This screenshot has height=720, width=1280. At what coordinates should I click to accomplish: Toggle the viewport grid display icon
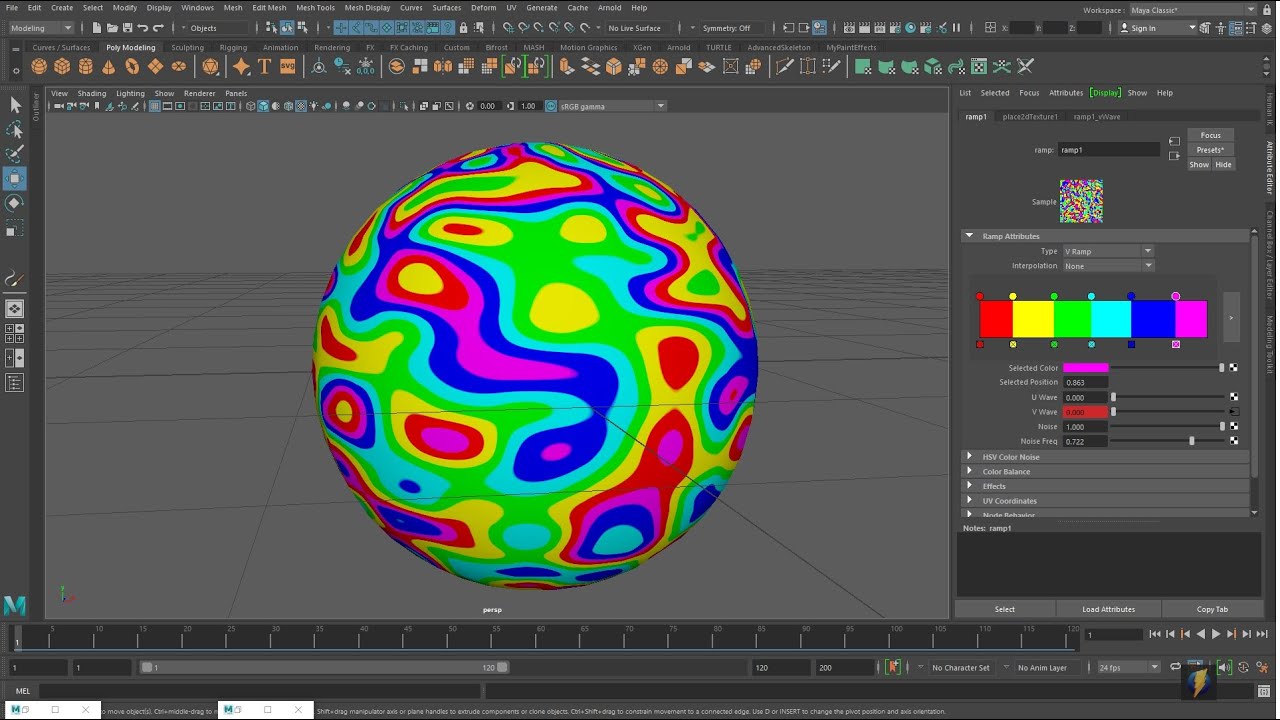click(x=155, y=106)
